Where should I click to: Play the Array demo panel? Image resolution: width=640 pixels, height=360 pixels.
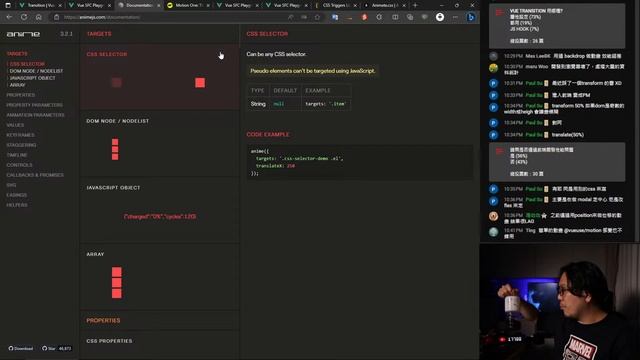[160, 277]
